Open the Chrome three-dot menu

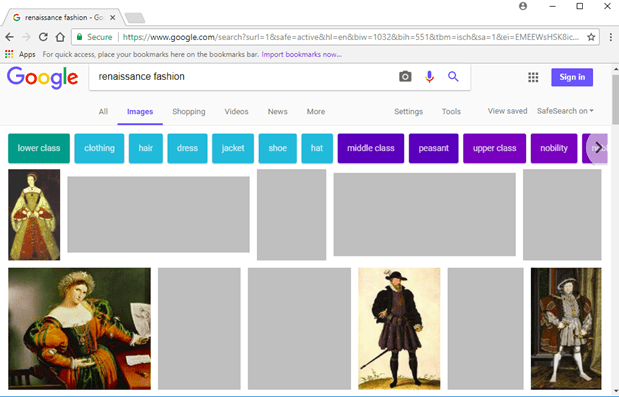point(610,37)
